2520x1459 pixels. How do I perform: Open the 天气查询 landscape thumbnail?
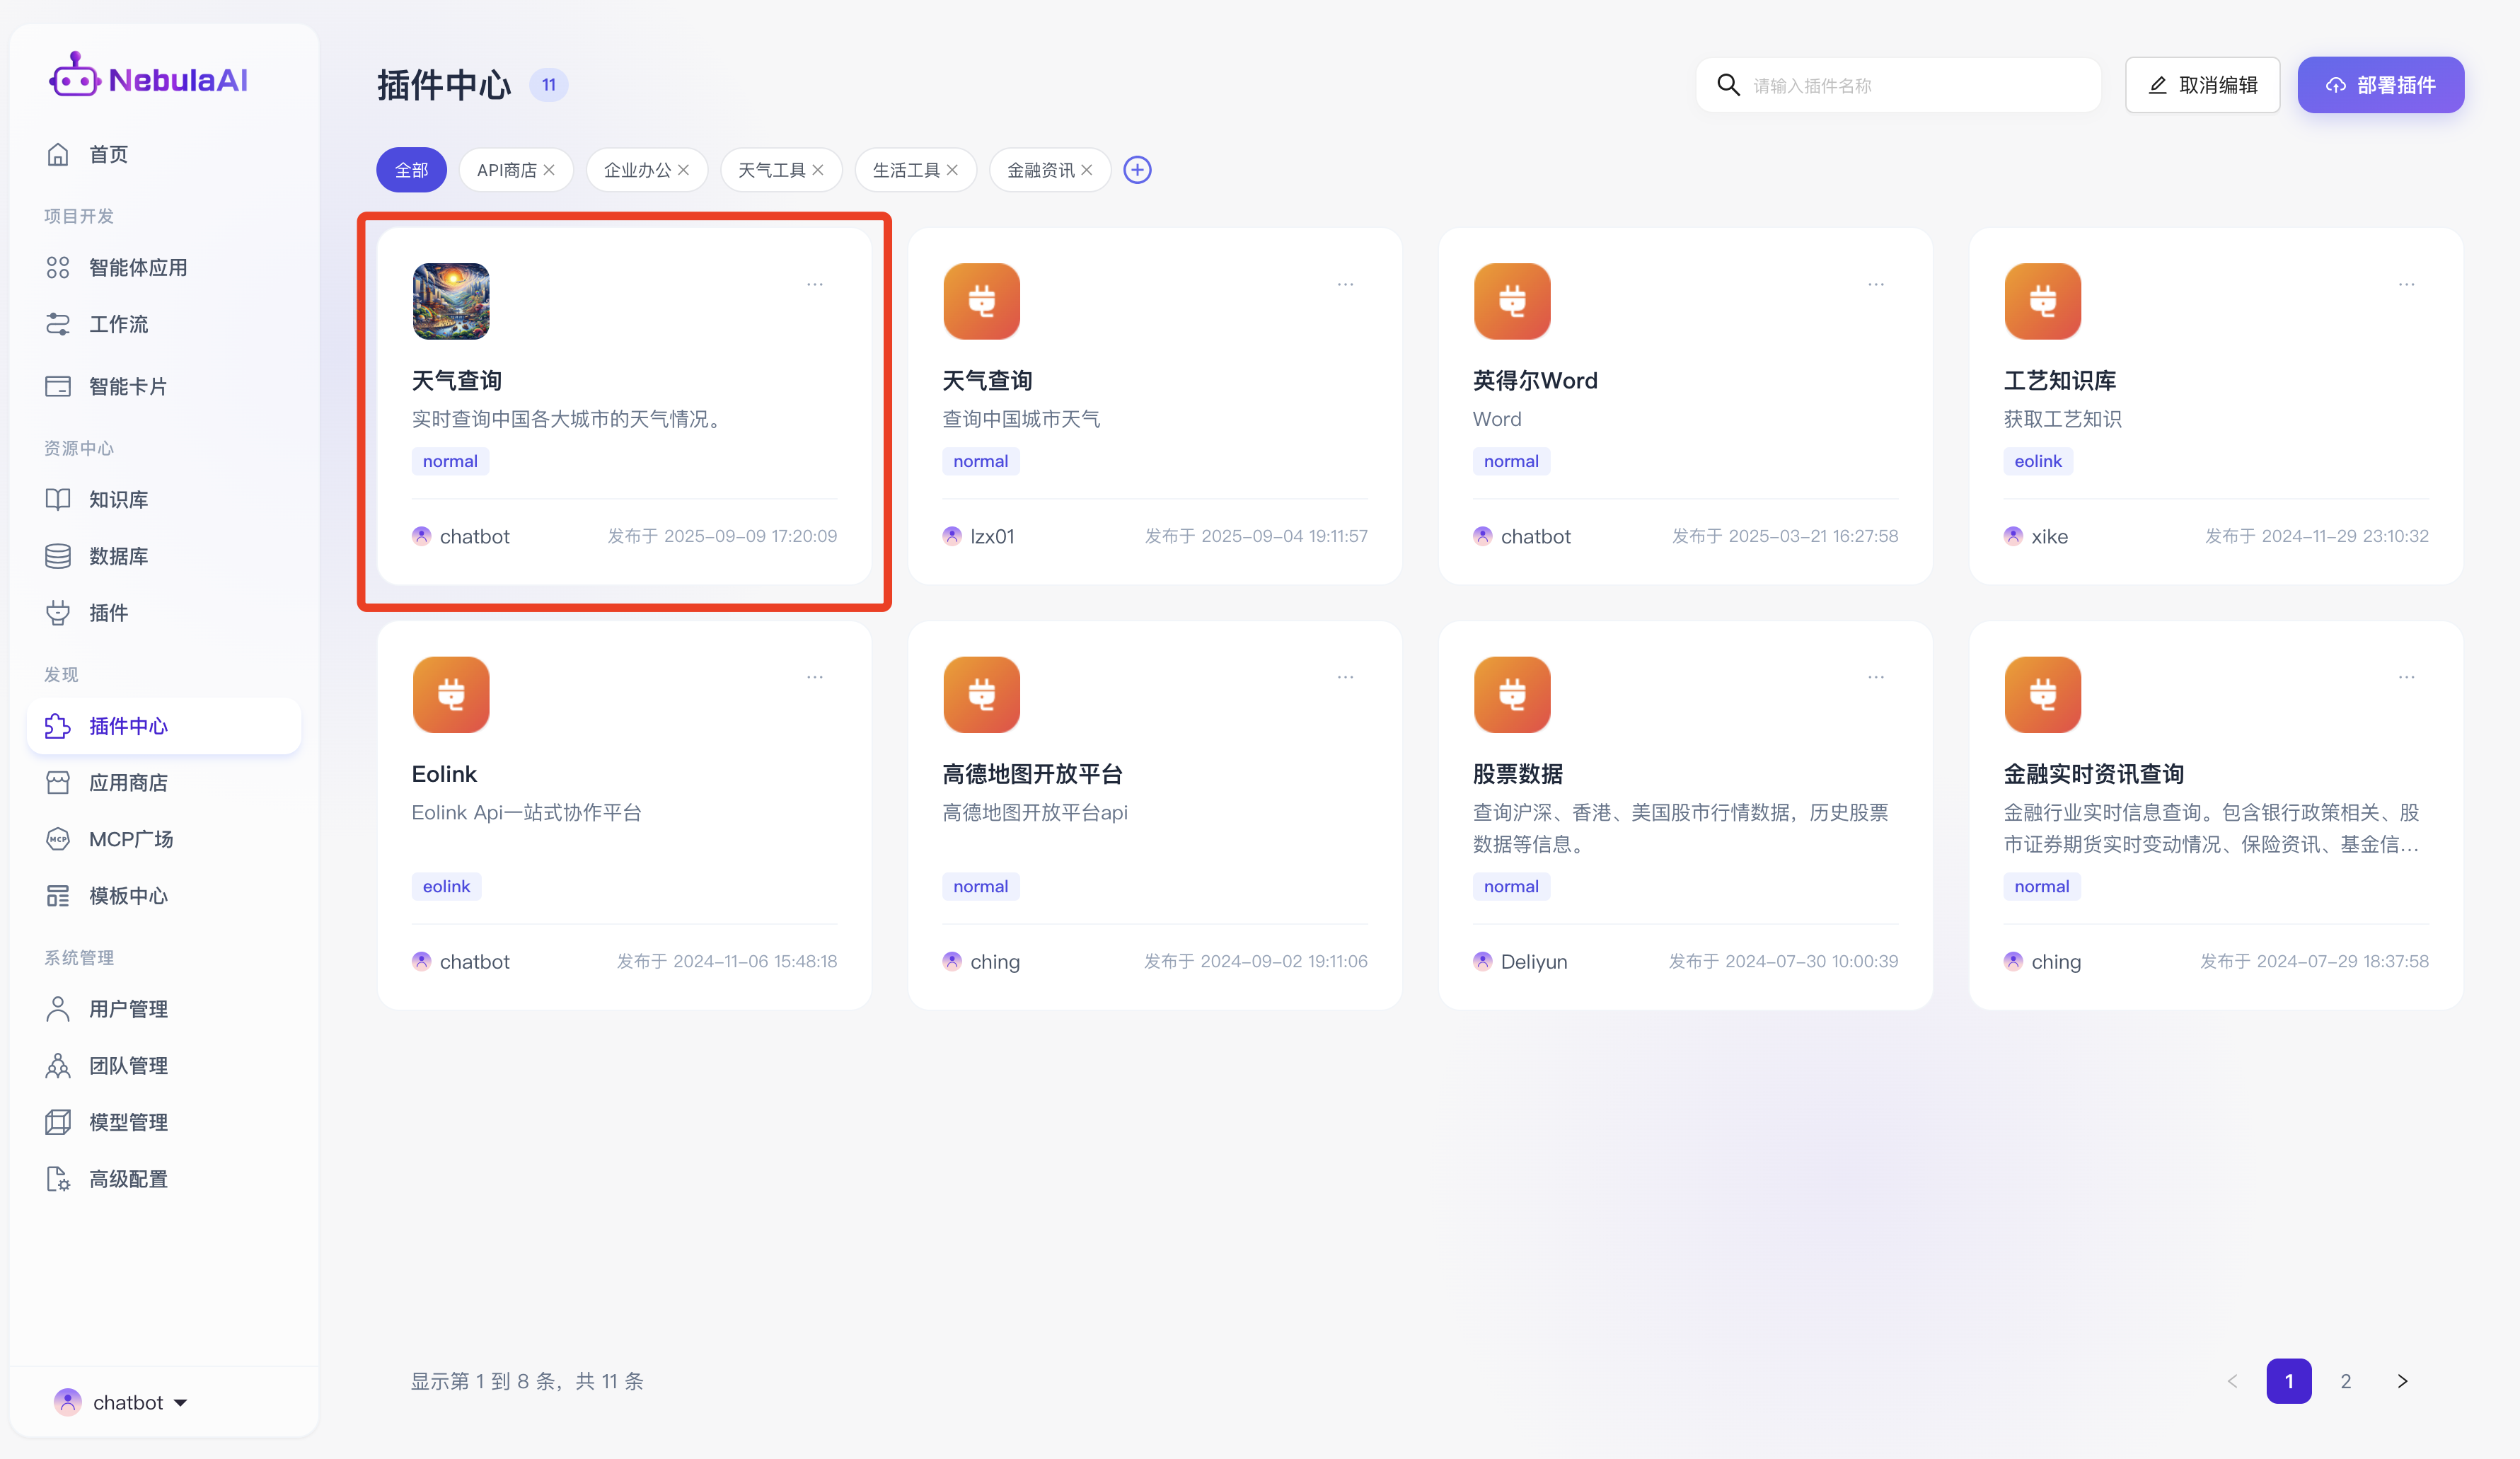click(x=451, y=301)
